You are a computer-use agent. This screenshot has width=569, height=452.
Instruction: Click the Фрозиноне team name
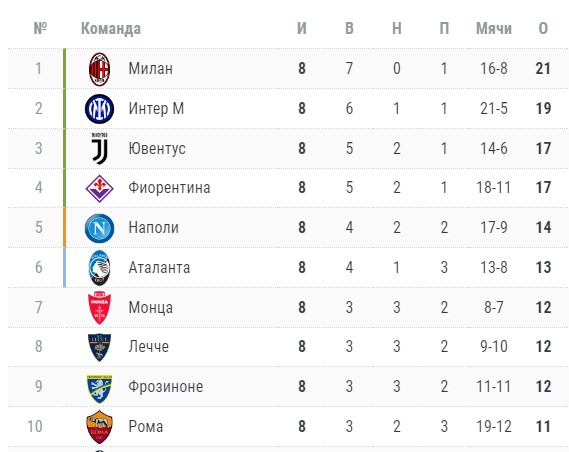165,386
